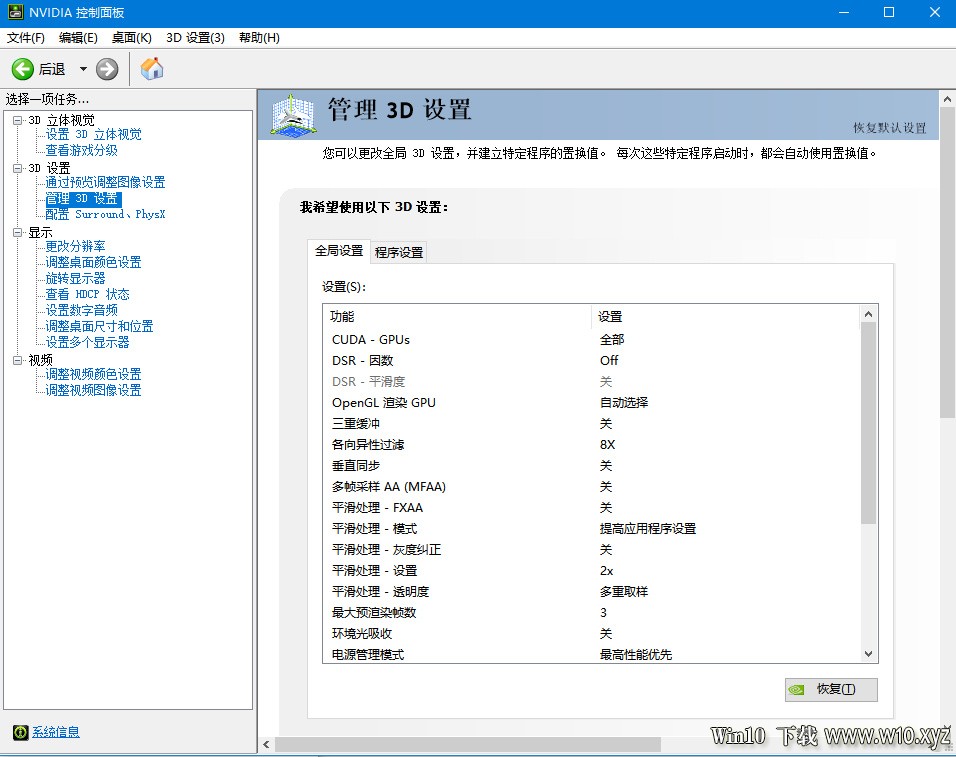This screenshot has width=956, height=757.
Task: Select the 垂直同步 setting row
Action: (x=591, y=466)
